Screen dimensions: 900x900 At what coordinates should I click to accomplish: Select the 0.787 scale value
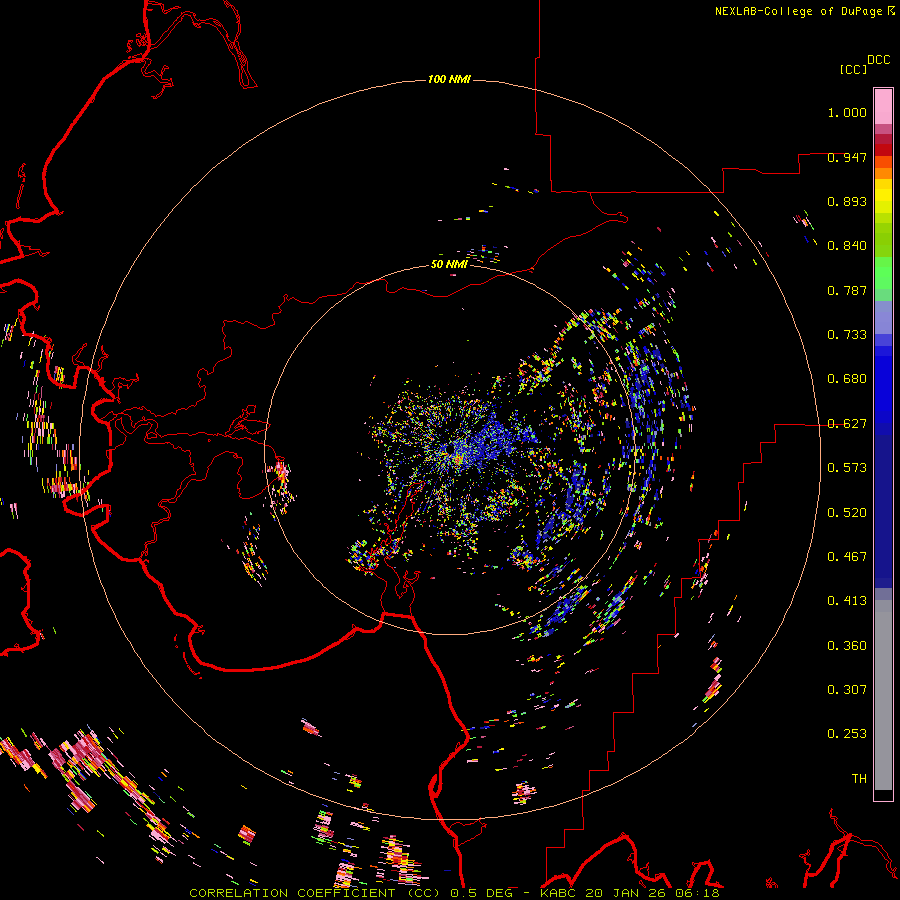pyautogui.click(x=847, y=290)
